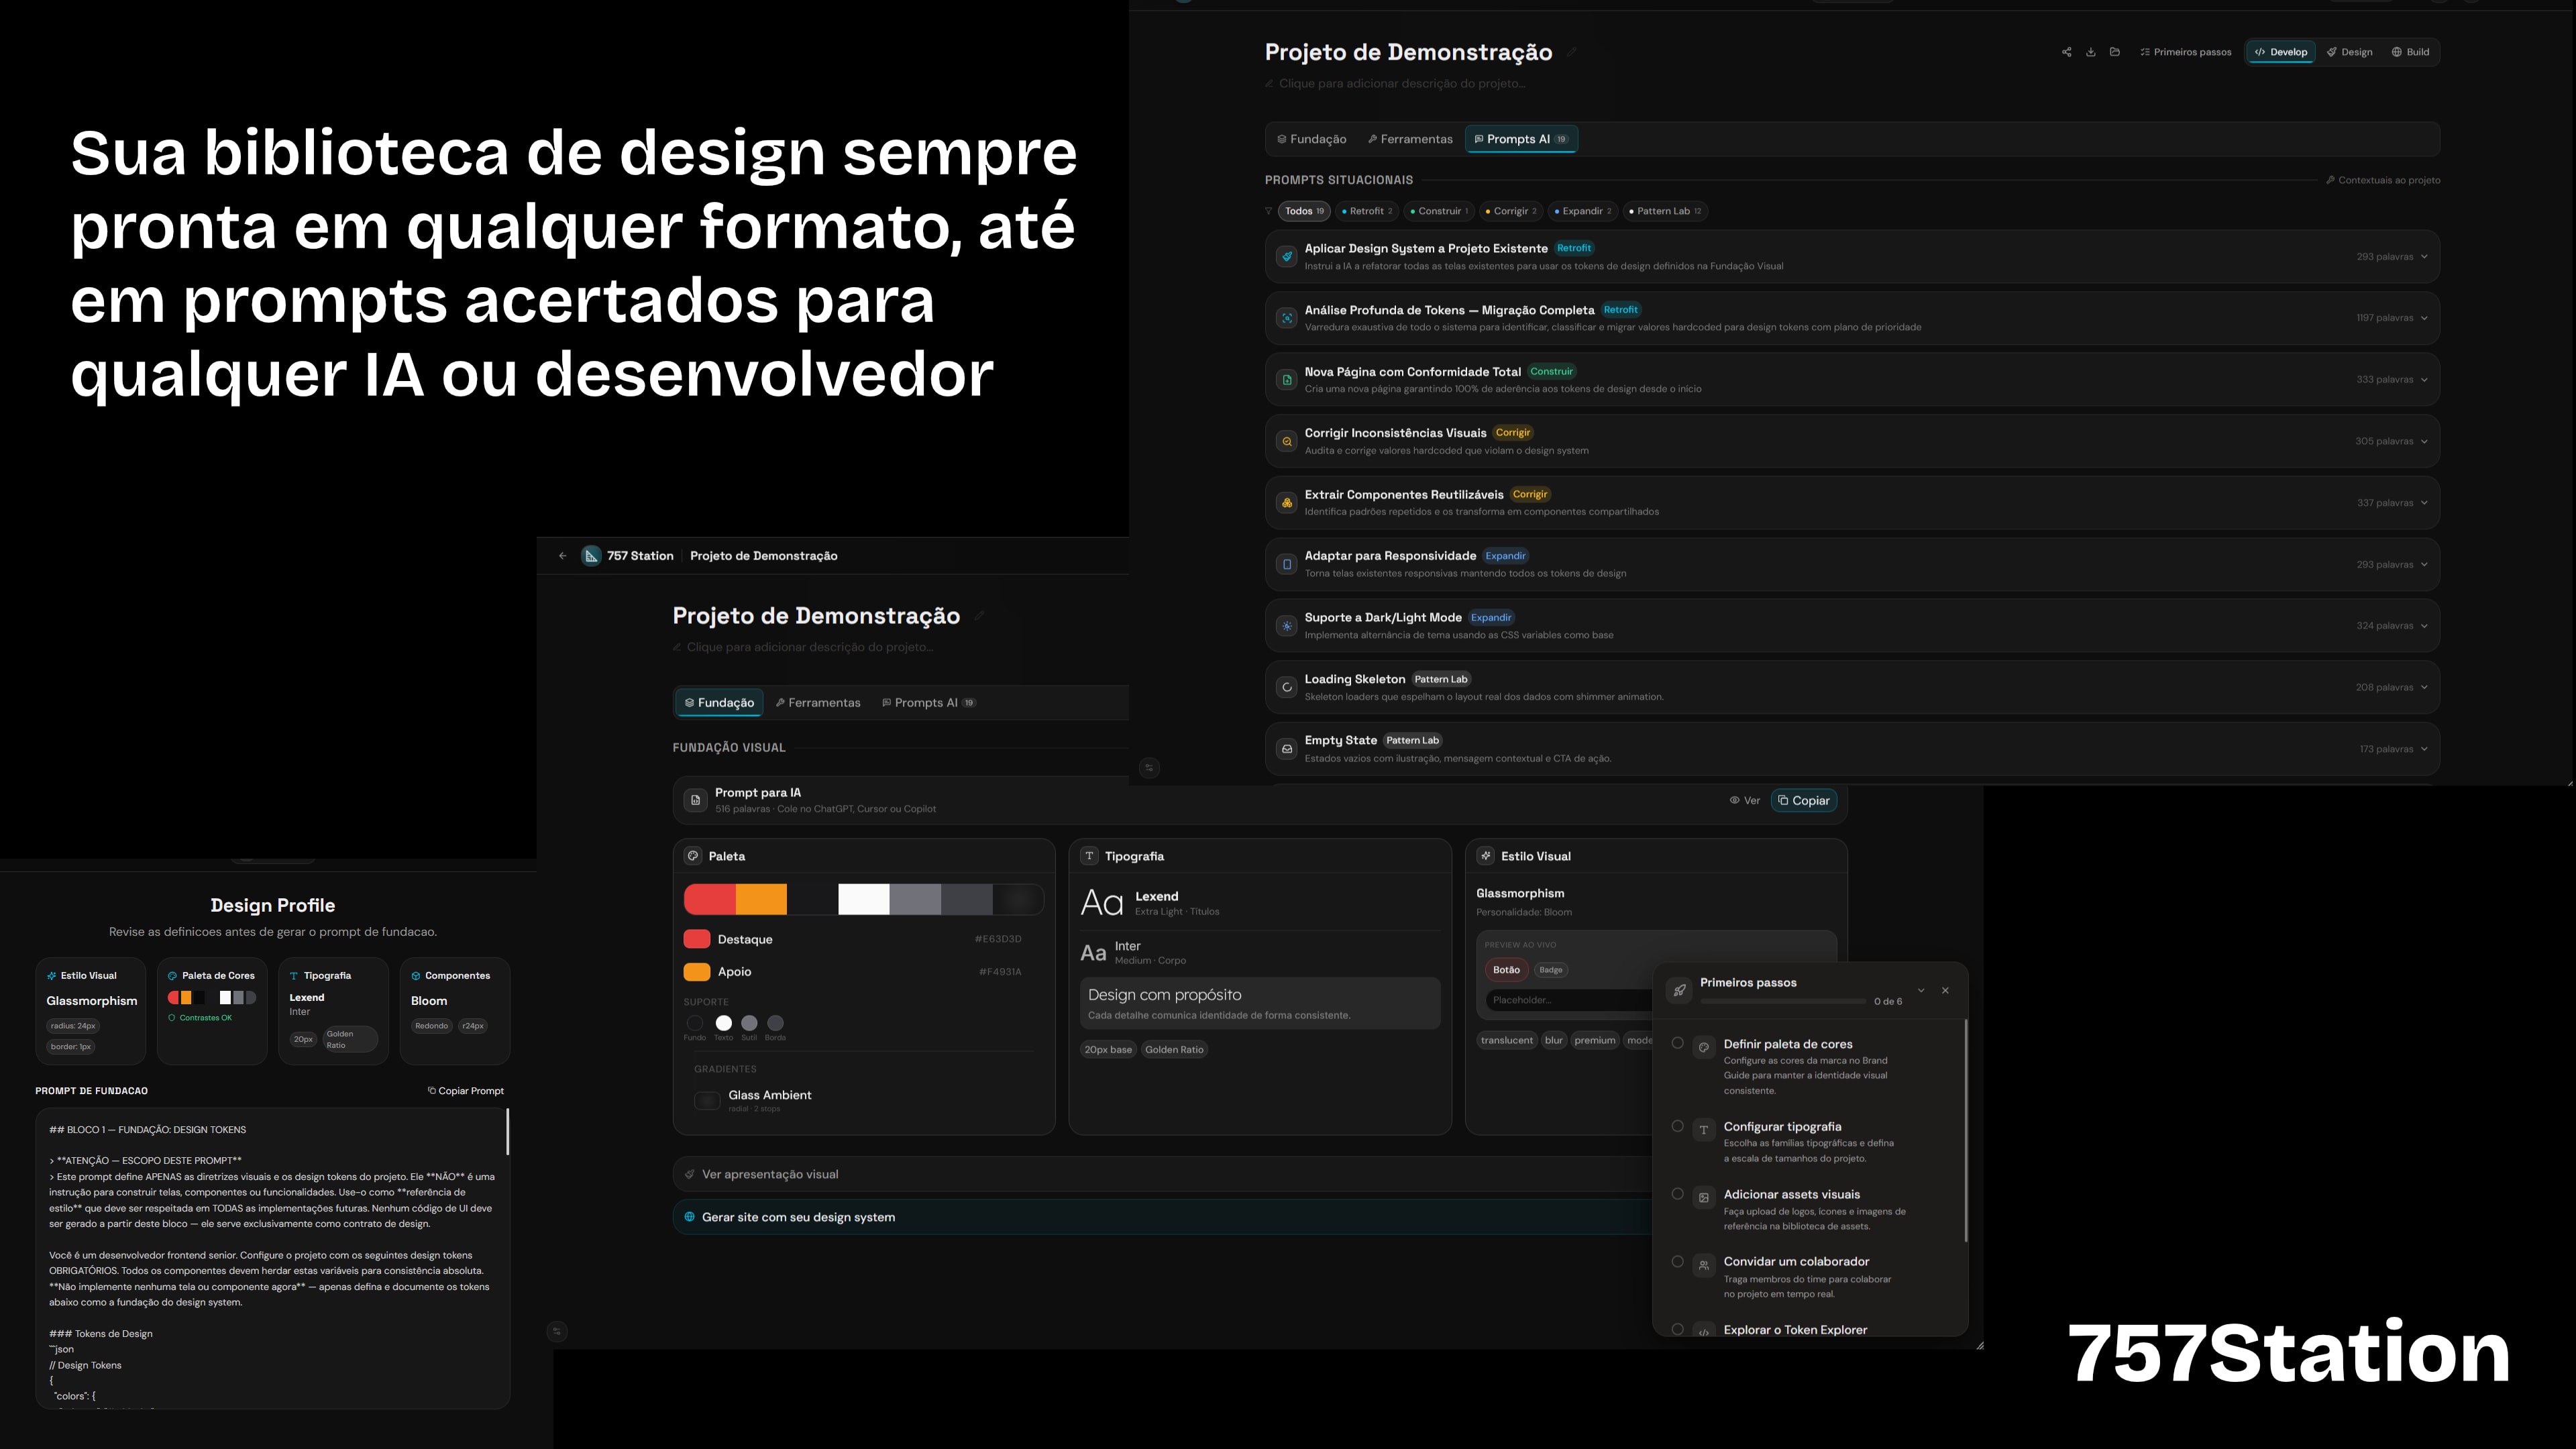This screenshot has width=2576, height=1449.
Task: Click the document icon on Prompt para IA card
Action: (x=695, y=800)
